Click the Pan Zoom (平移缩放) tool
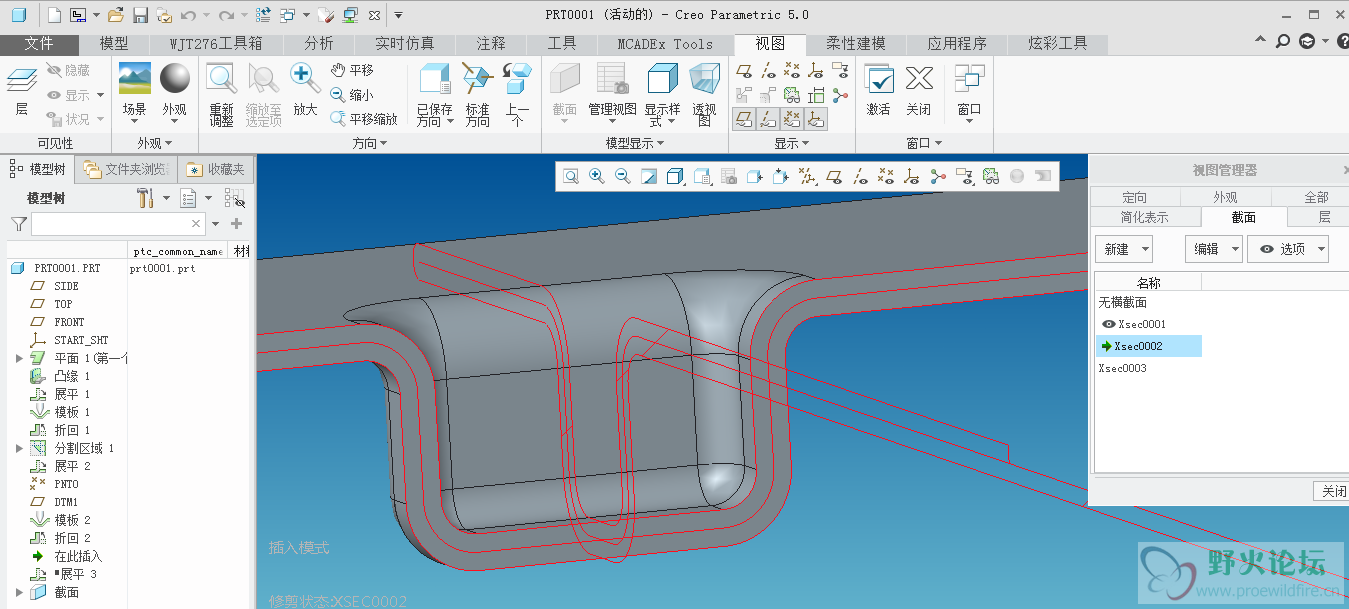The image size is (1349, 609). (364, 118)
